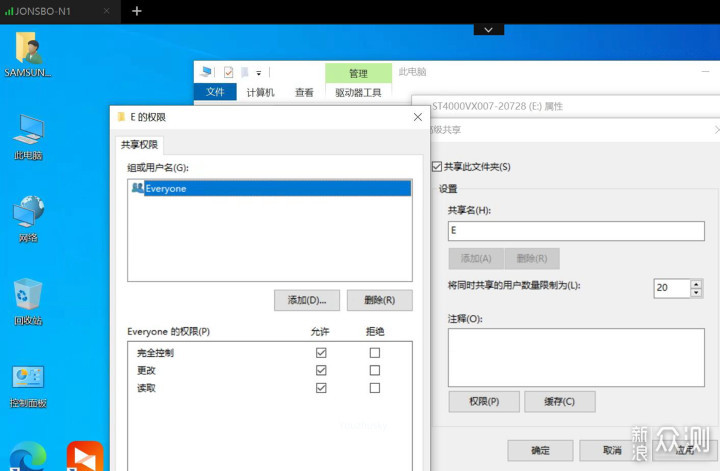Open the 查看 (View) ribbon tab

(304, 92)
